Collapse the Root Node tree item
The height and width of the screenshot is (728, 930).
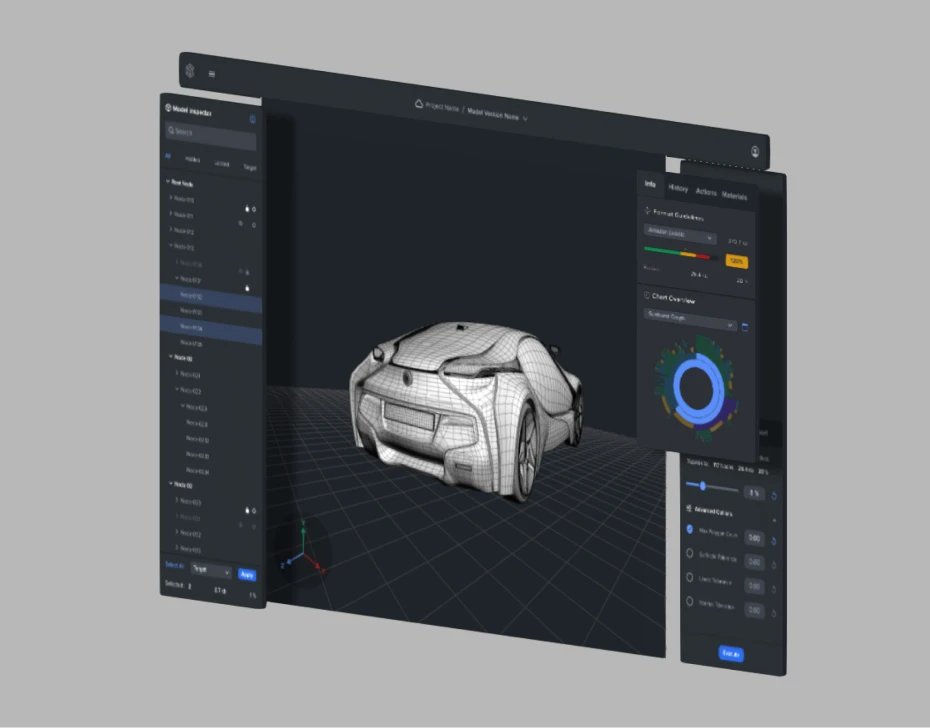[x=168, y=182]
